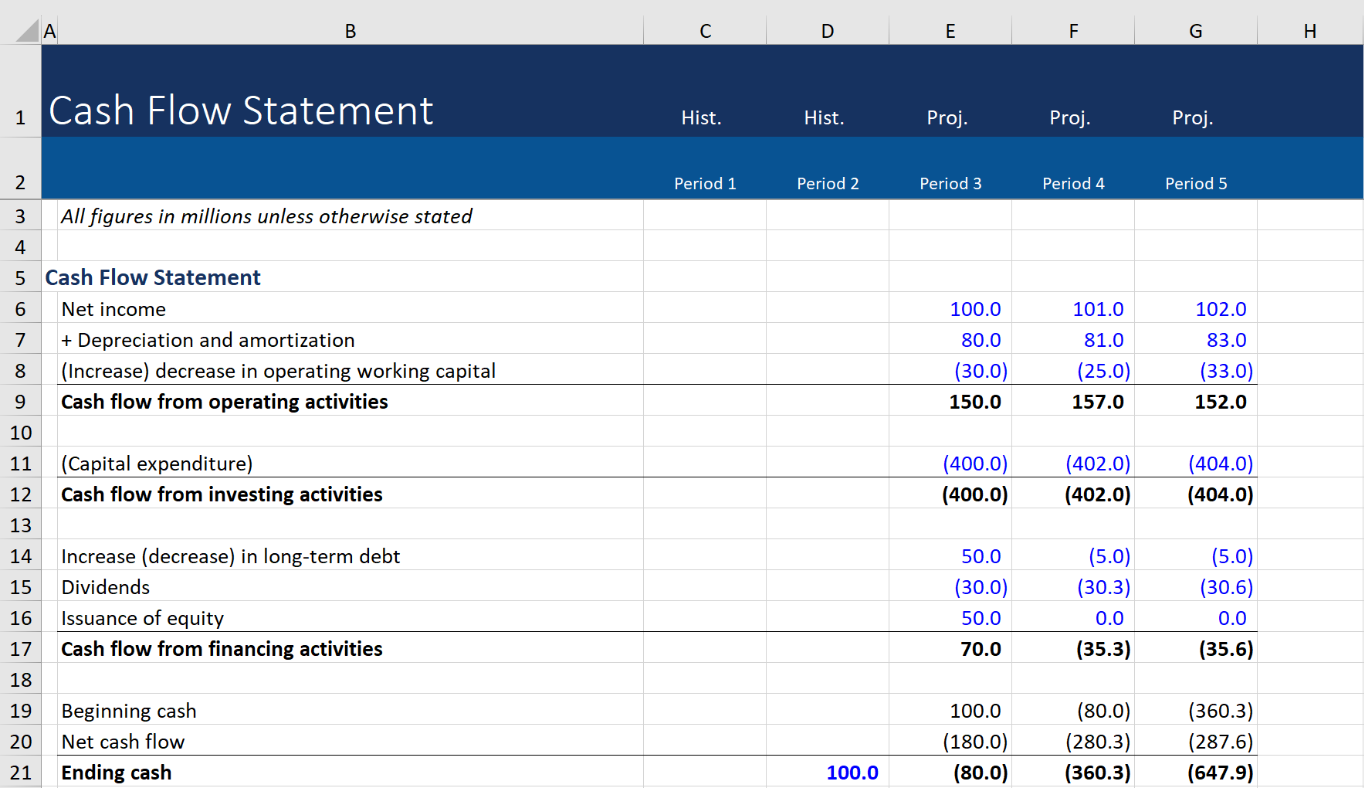Click 'Beginning cash' label

coord(129,711)
